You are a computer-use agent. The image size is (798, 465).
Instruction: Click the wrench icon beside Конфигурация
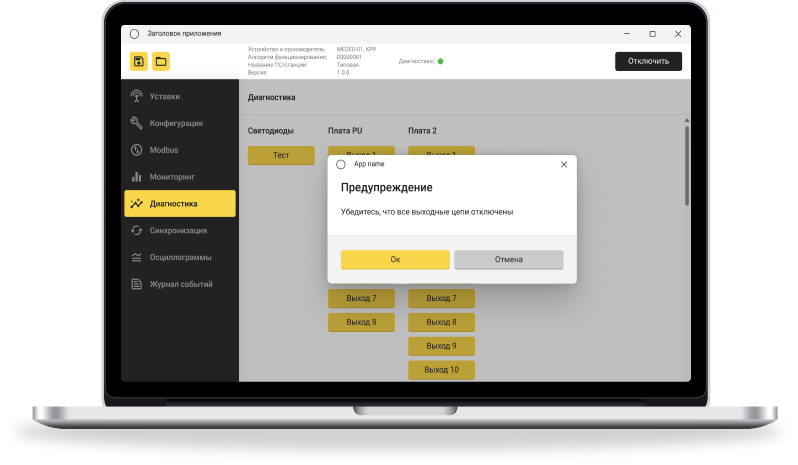tap(137, 123)
